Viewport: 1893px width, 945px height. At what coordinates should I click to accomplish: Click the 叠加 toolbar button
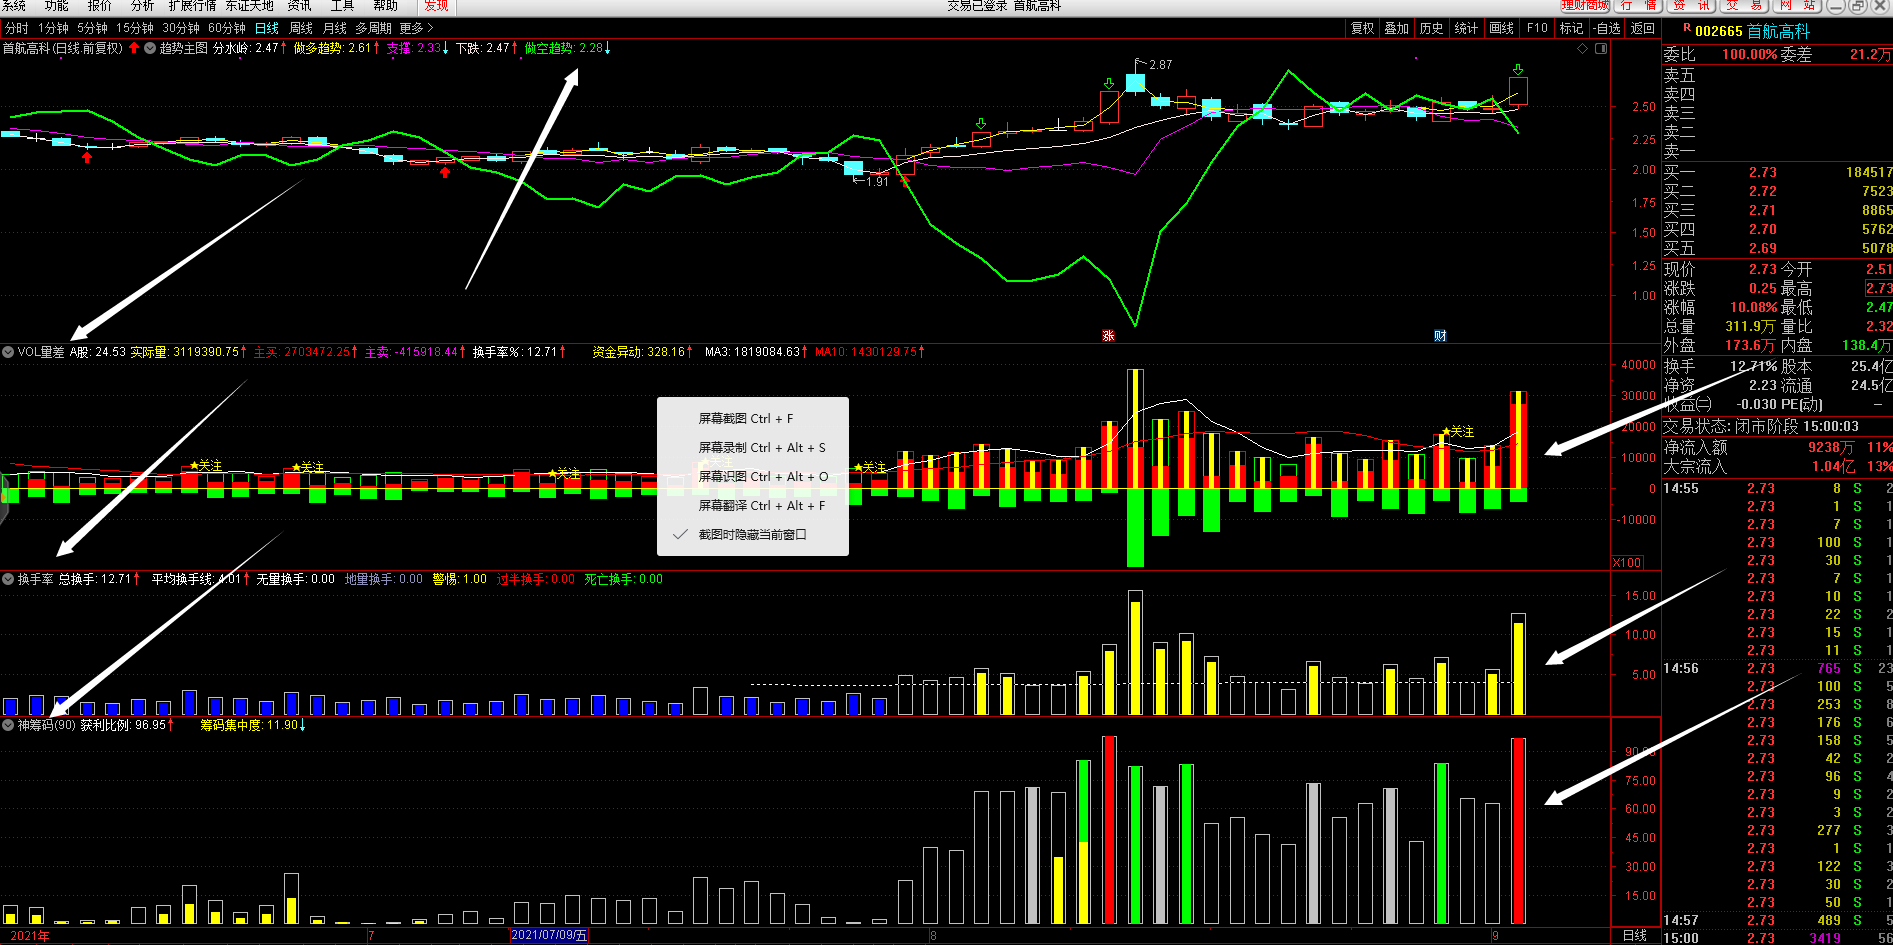tap(1397, 28)
